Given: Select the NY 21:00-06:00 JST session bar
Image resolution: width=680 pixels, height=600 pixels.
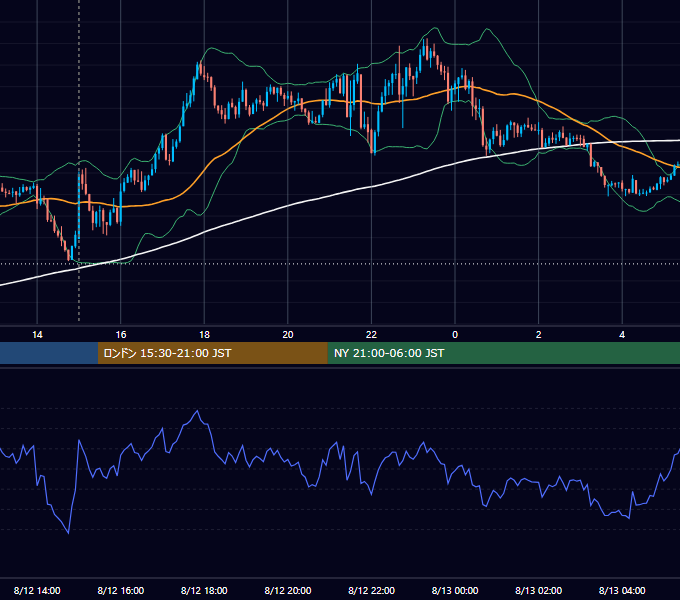Looking at the screenshot, I should click(503, 353).
